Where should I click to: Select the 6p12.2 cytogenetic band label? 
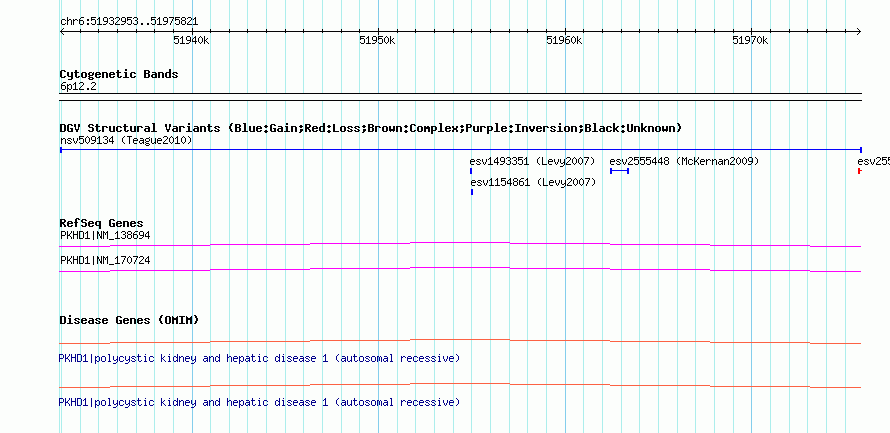[78, 87]
